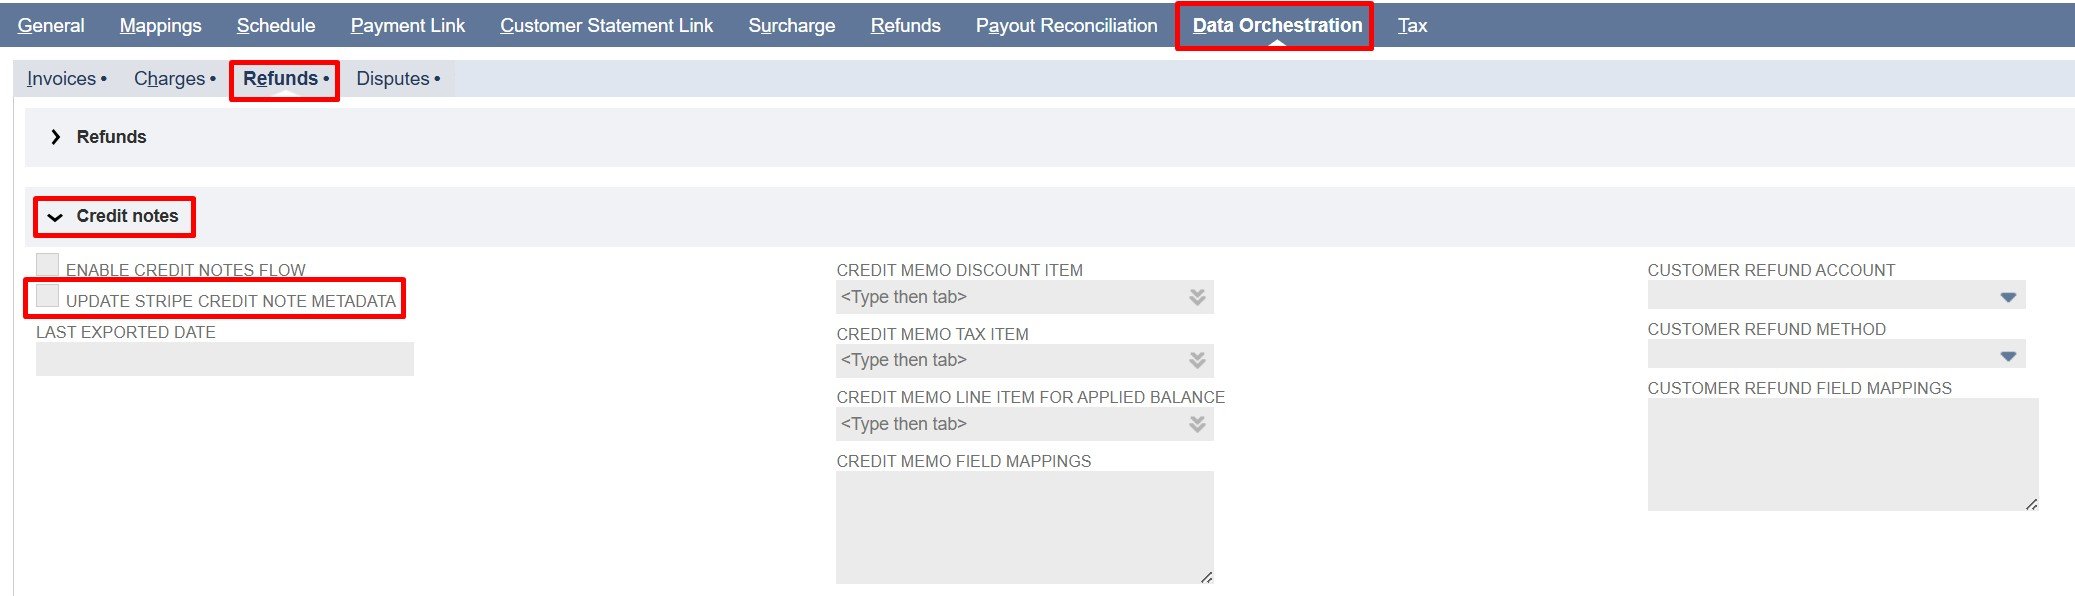Click resize handle of Credit Memo Field Mappings
This screenshot has width=2075, height=596.
coord(1206,577)
